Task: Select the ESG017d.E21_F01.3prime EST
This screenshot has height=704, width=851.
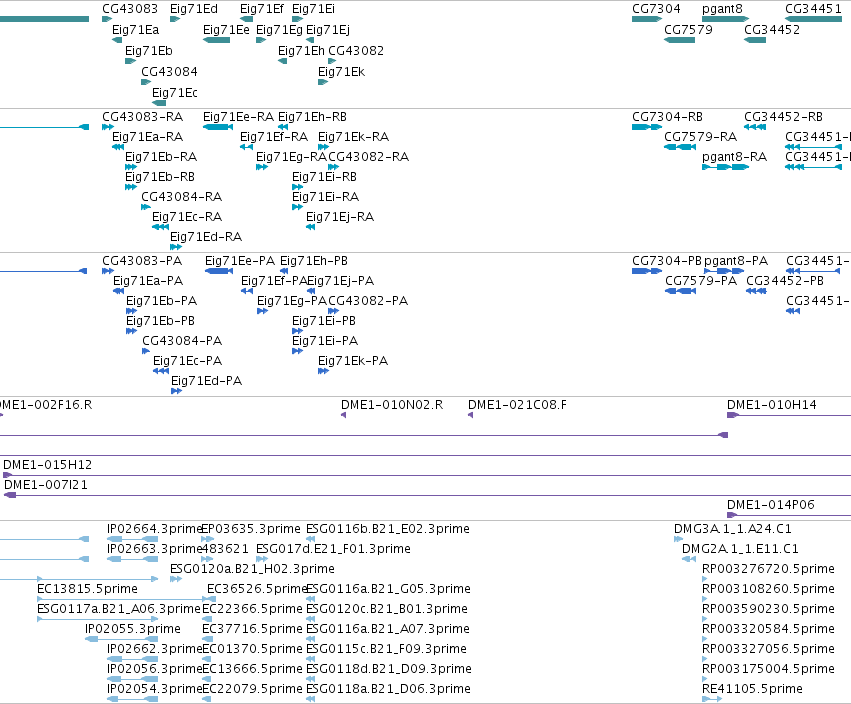Action: coord(262,560)
